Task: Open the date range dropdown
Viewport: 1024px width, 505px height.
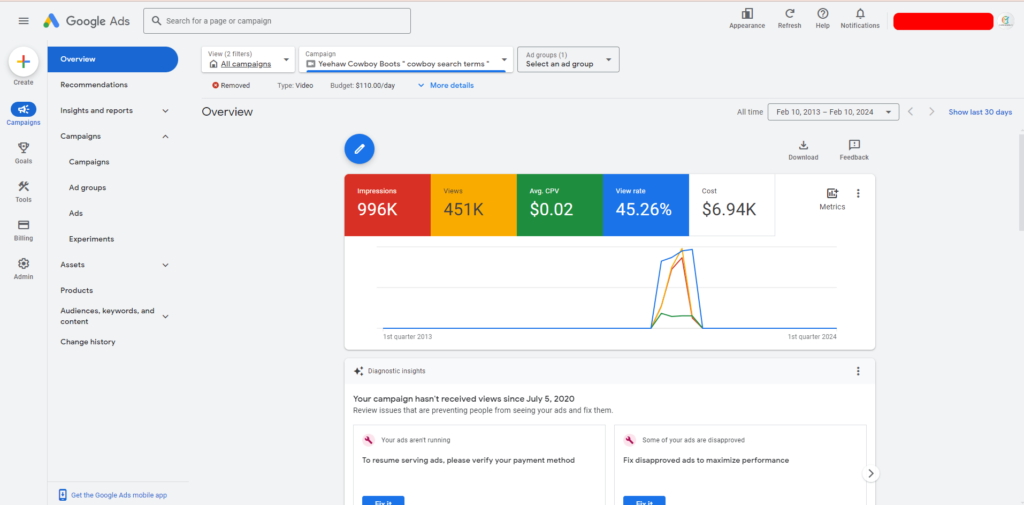Action: [833, 112]
